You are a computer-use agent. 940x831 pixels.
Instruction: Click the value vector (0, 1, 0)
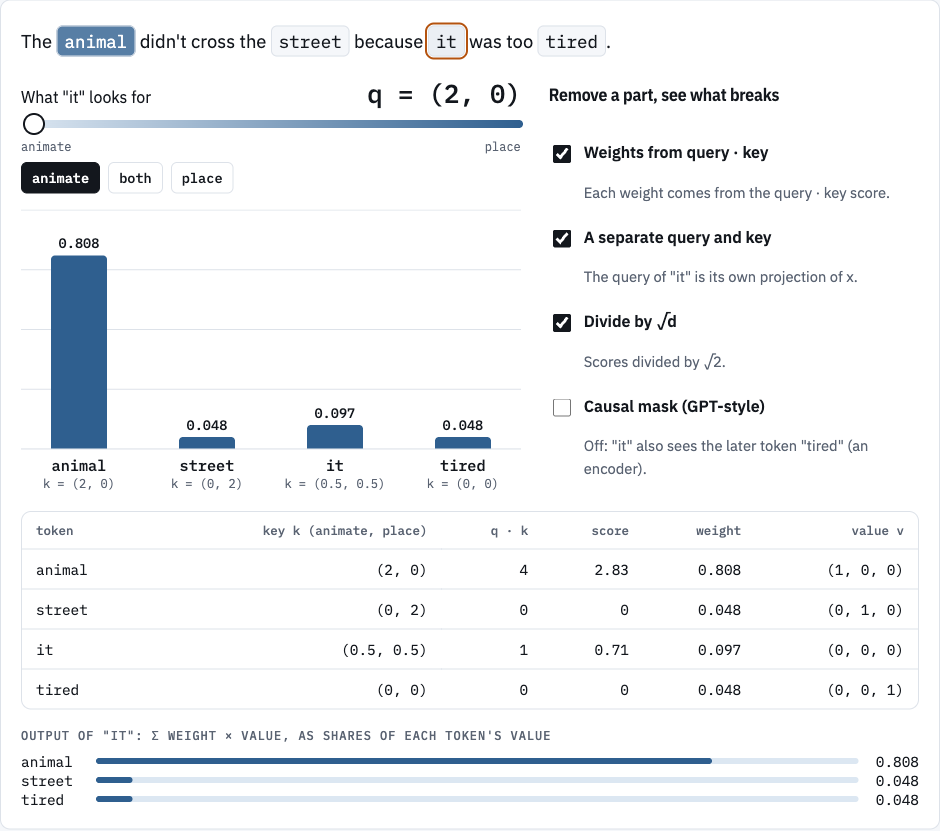click(x=864, y=610)
